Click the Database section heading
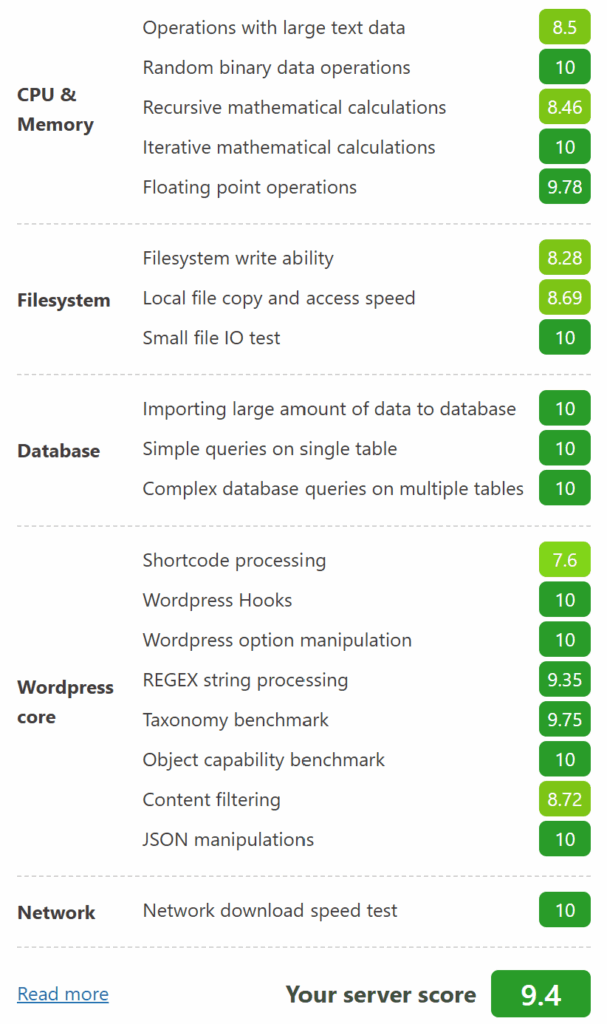This screenshot has height=1024, width=607. tap(59, 451)
